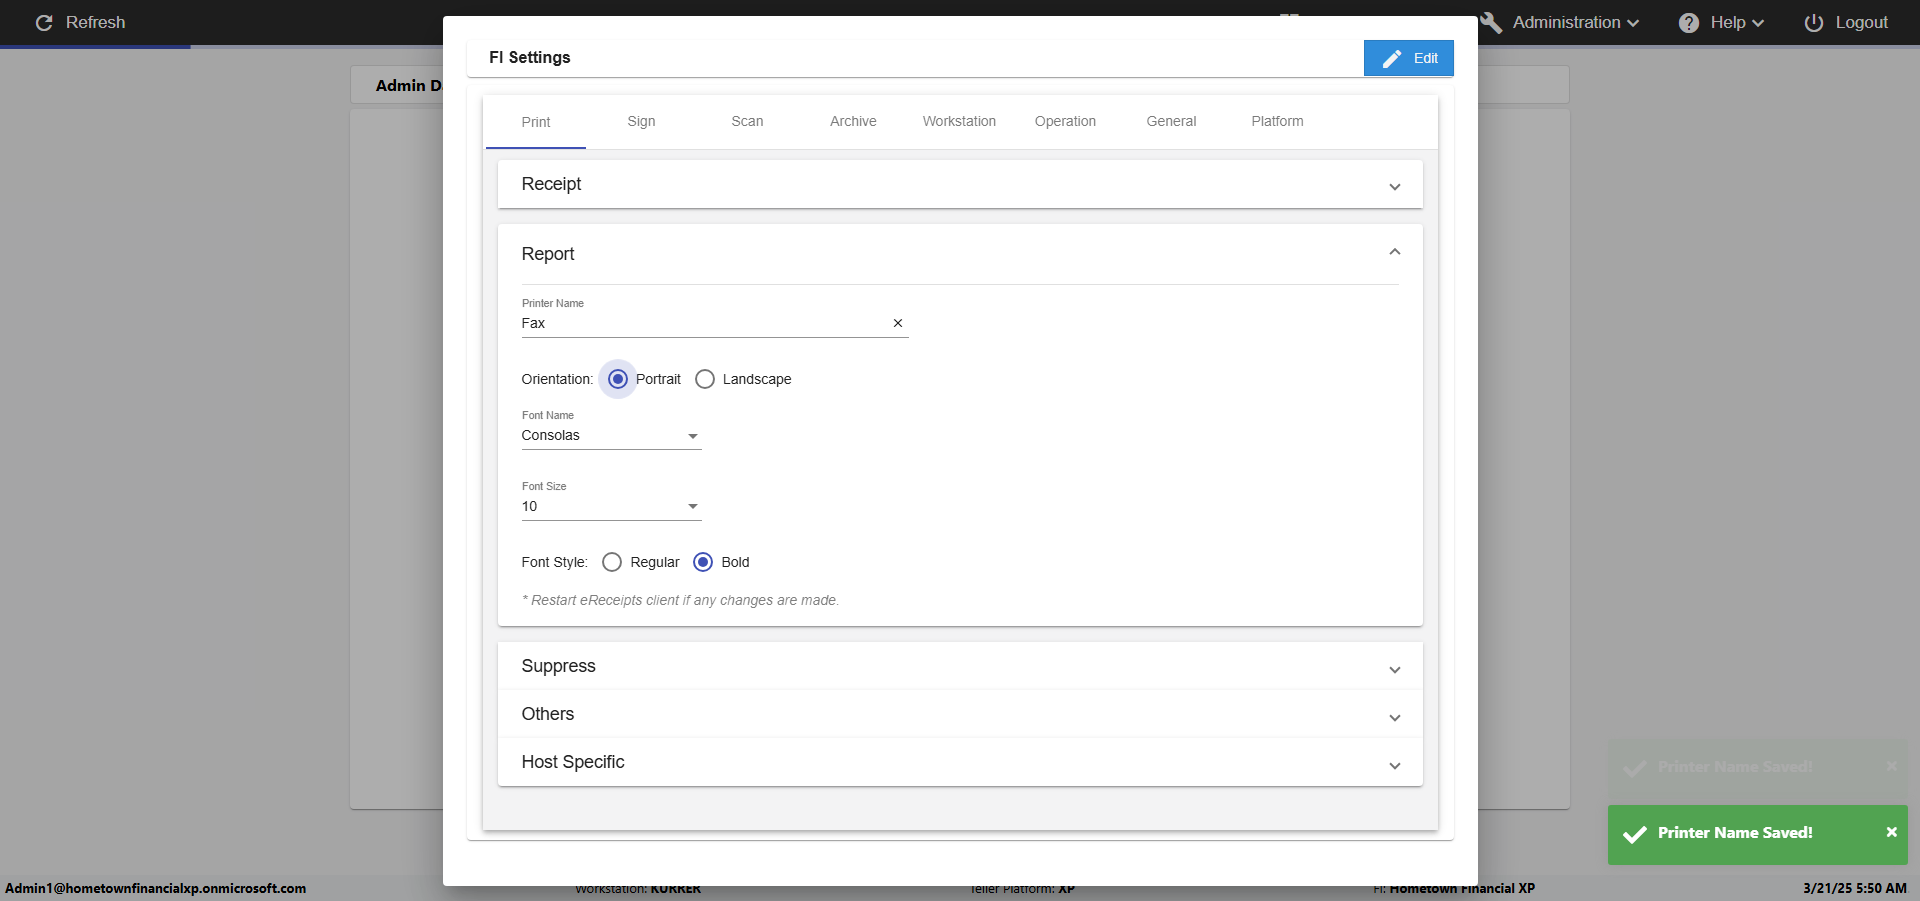Click the Logout power icon

tap(1814, 23)
